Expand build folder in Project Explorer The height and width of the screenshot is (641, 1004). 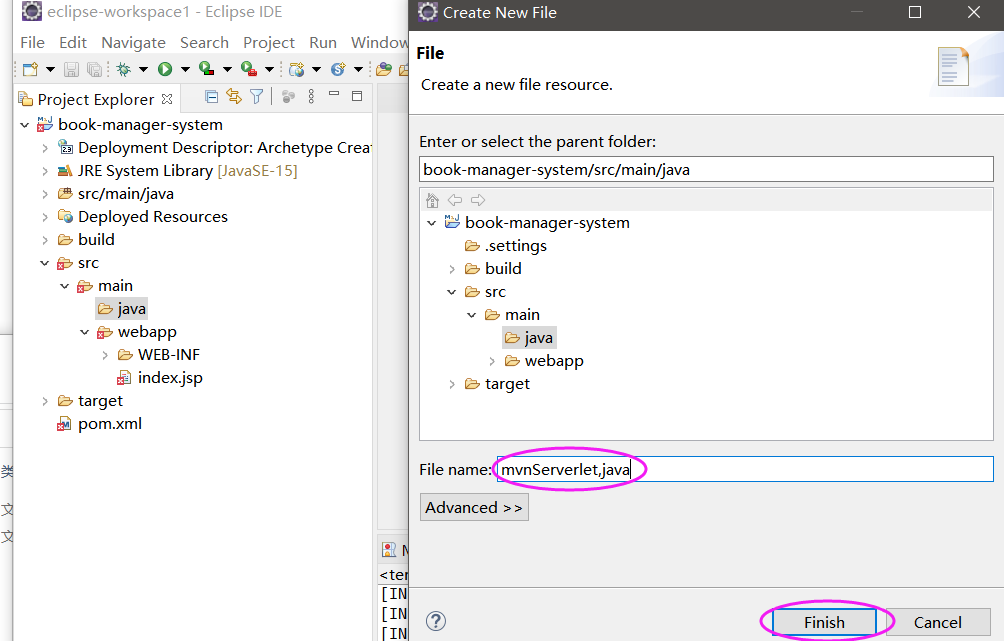(45, 240)
